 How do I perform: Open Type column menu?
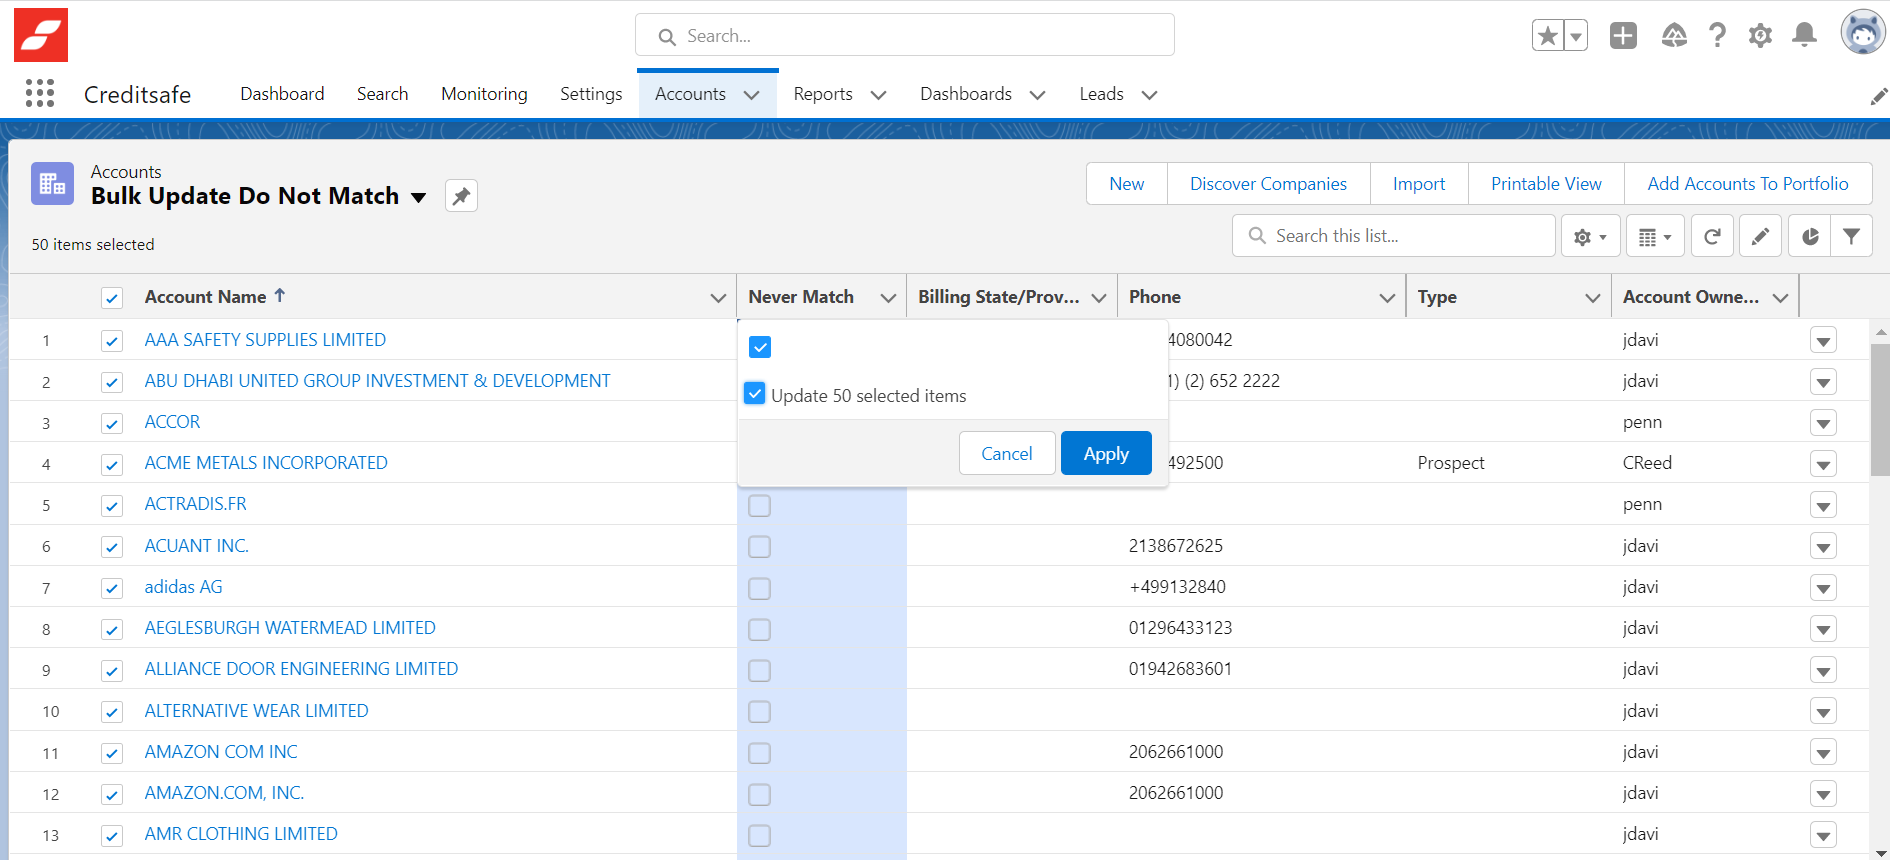pos(1593,298)
